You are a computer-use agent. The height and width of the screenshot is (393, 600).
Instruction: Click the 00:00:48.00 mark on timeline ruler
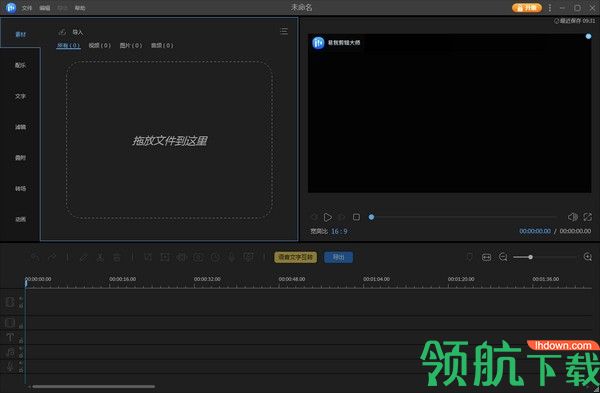point(292,279)
